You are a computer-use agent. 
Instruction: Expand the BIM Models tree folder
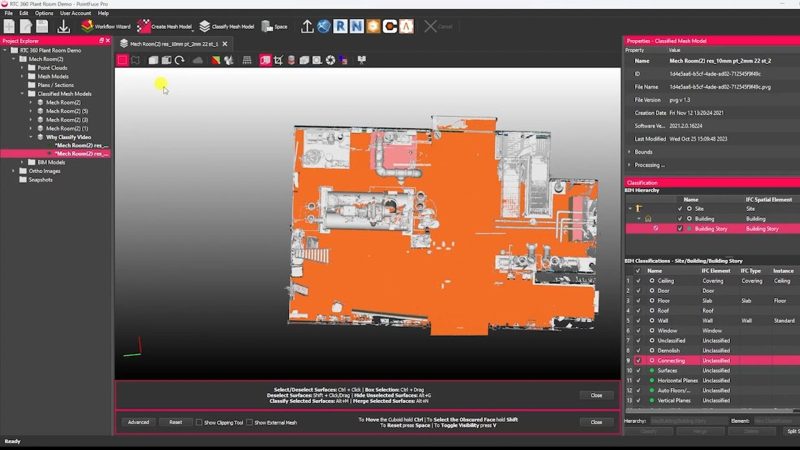click(x=24, y=162)
